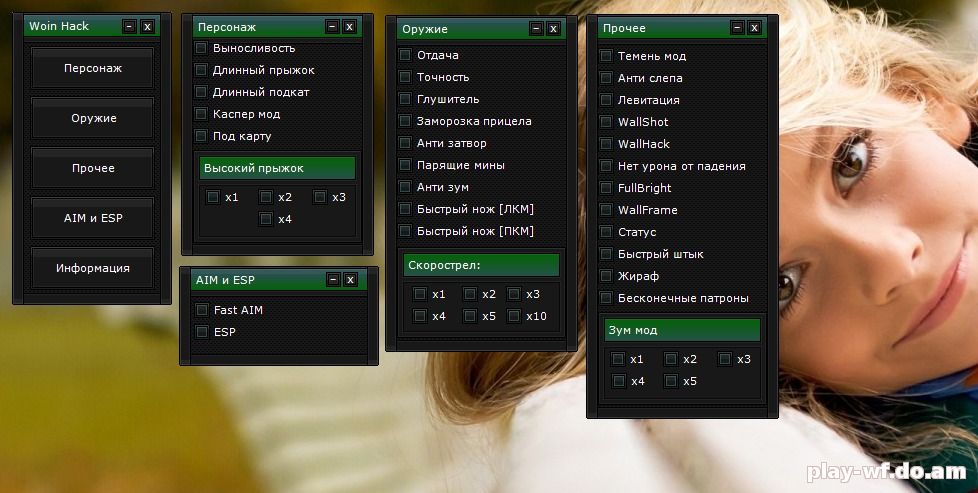Enable the WallHack checkbox

pyautogui.click(x=606, y=144)
